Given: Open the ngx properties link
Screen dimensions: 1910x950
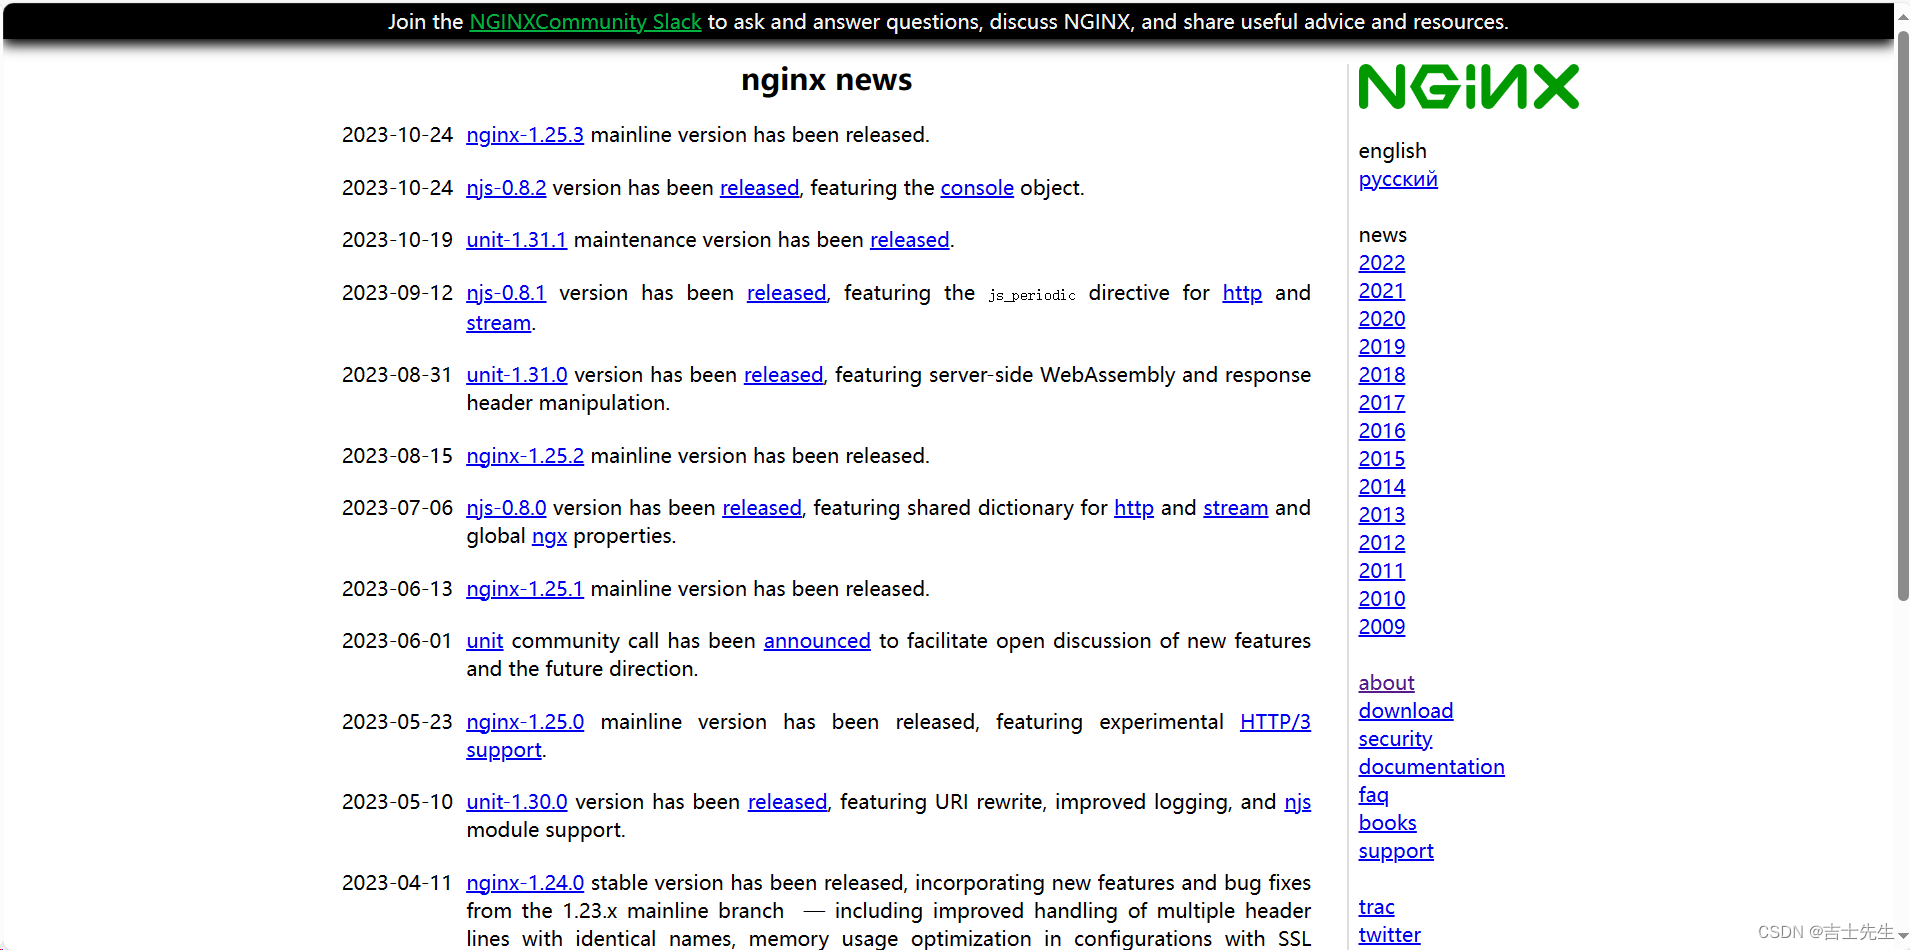Looking at the screenshot, I should 549,536.
